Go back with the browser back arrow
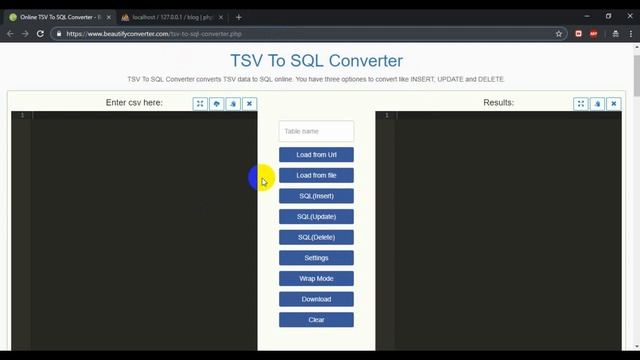Viewport: 640px width, 360px height. click(10, 34)
